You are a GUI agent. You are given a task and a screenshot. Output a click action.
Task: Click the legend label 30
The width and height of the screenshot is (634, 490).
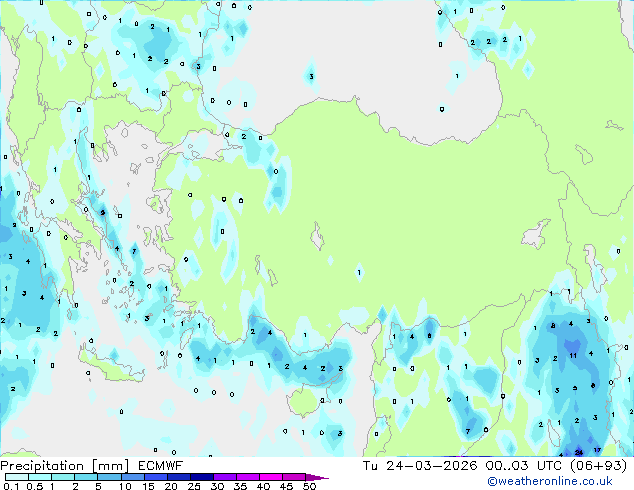tap(218, 486)
